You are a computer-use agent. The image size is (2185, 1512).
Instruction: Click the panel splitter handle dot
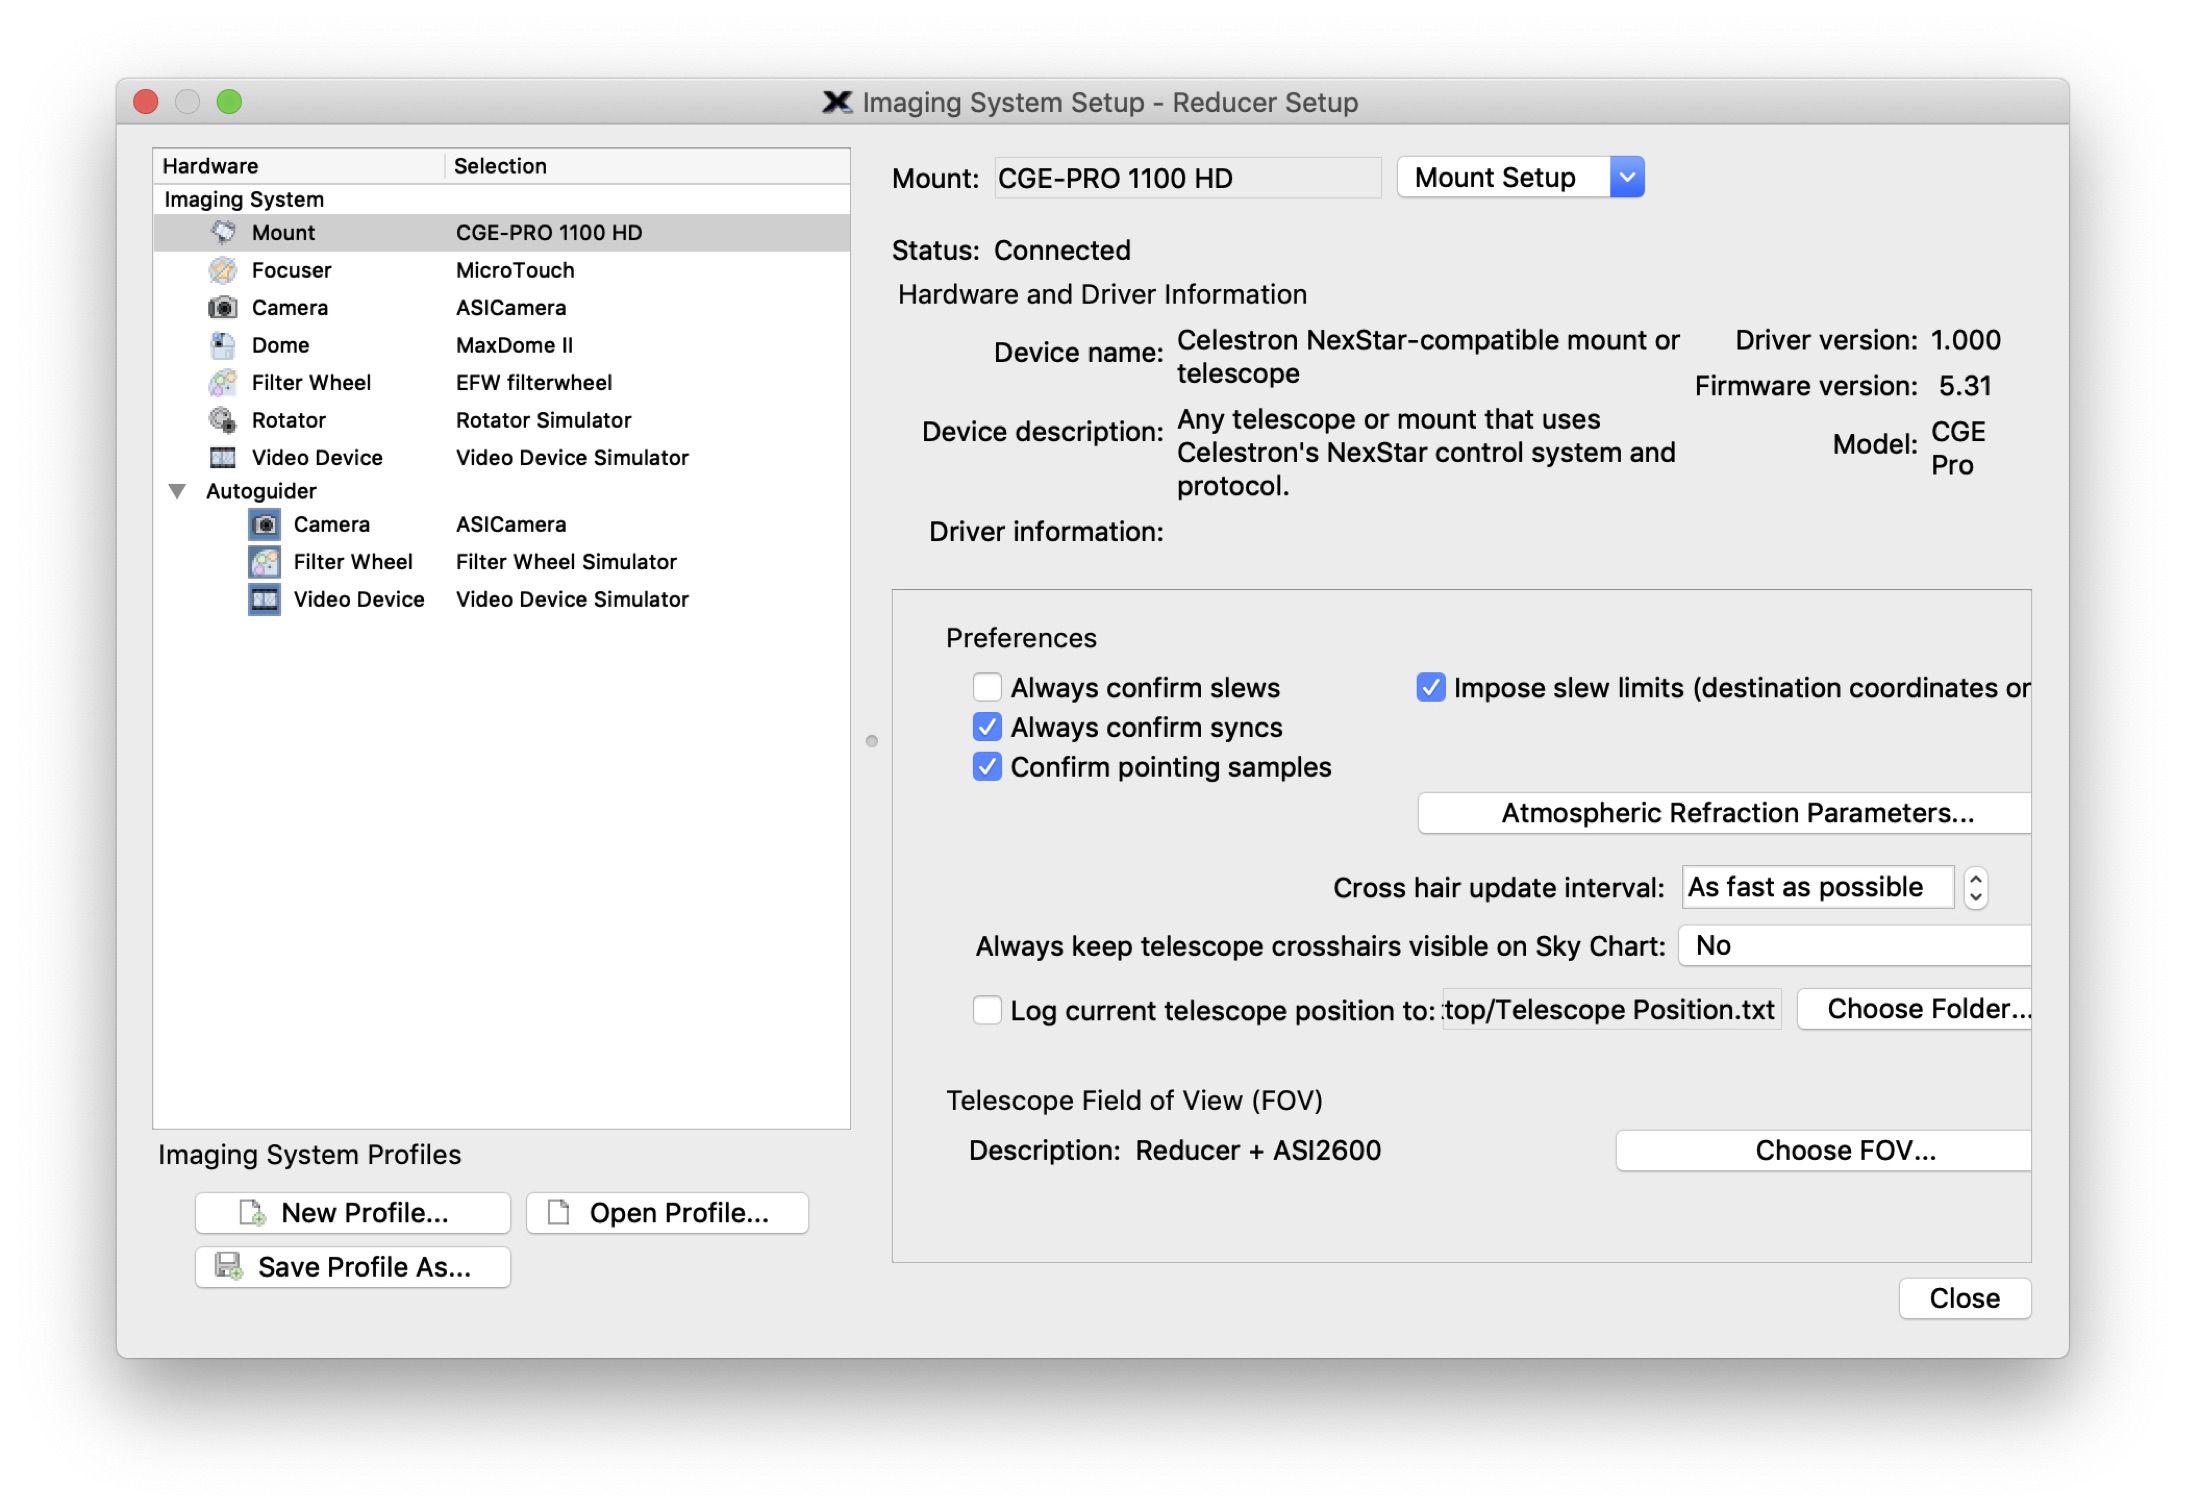point(872,741)
